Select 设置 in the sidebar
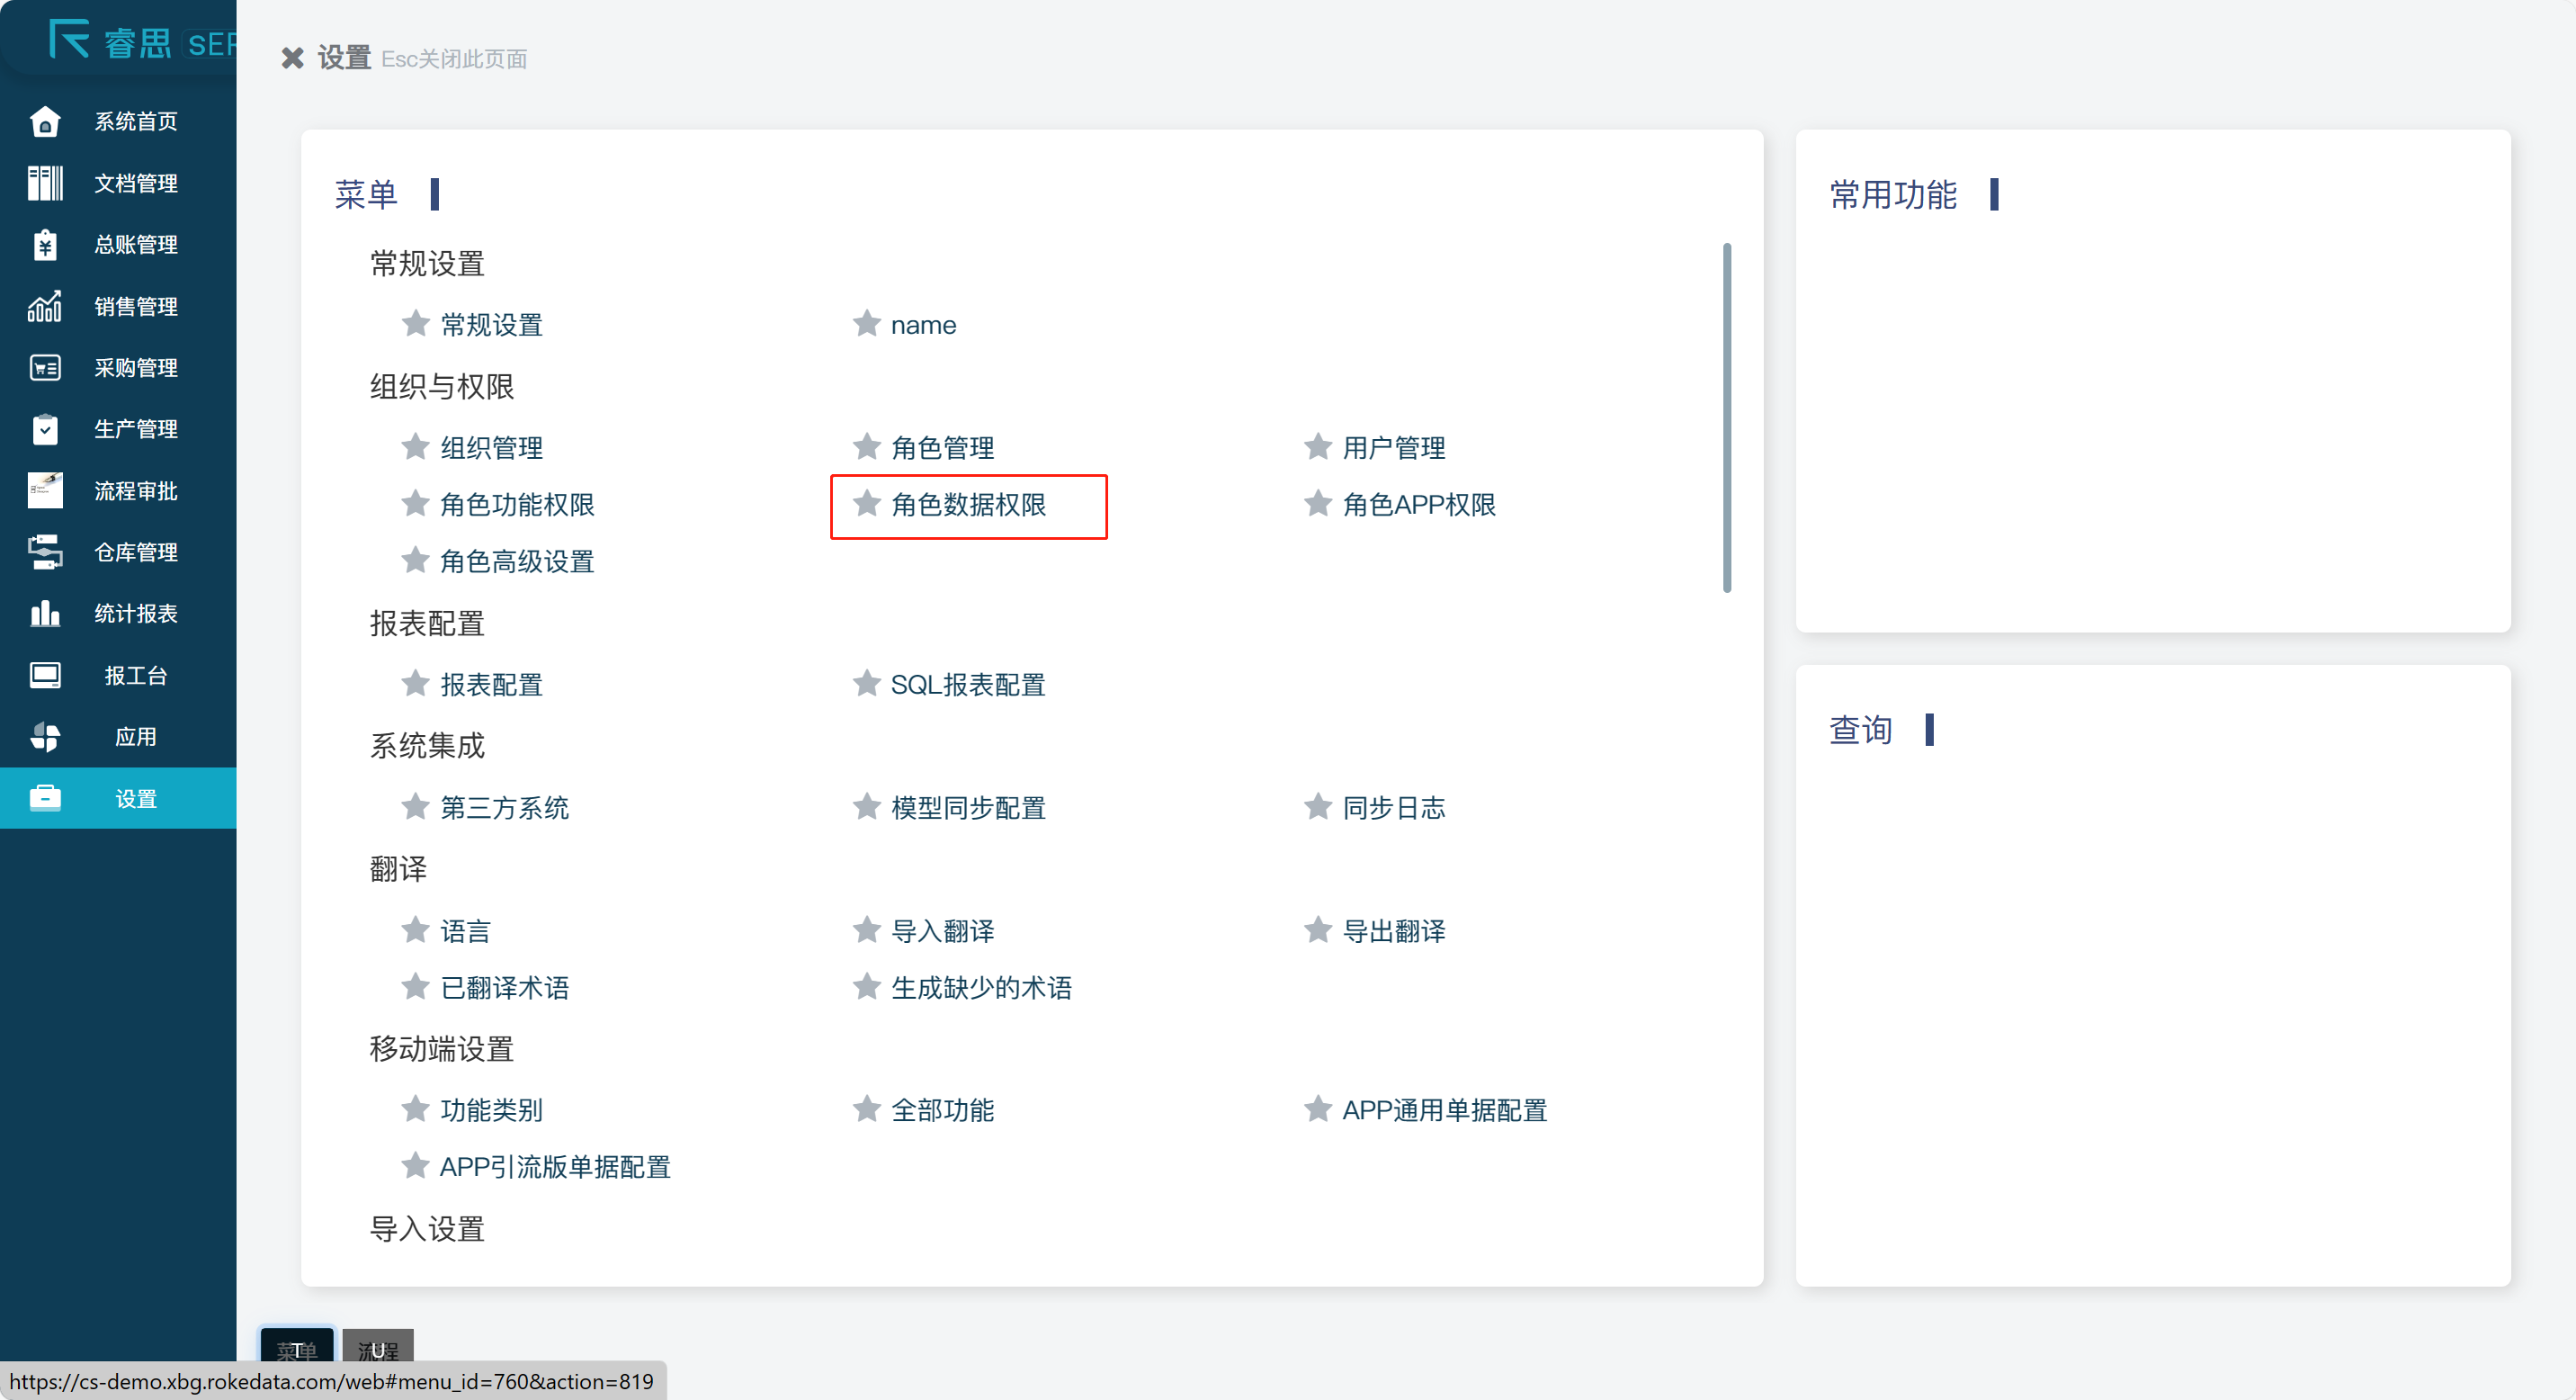This screenshot has width=2576, height=1400. [x=136, y=798]
